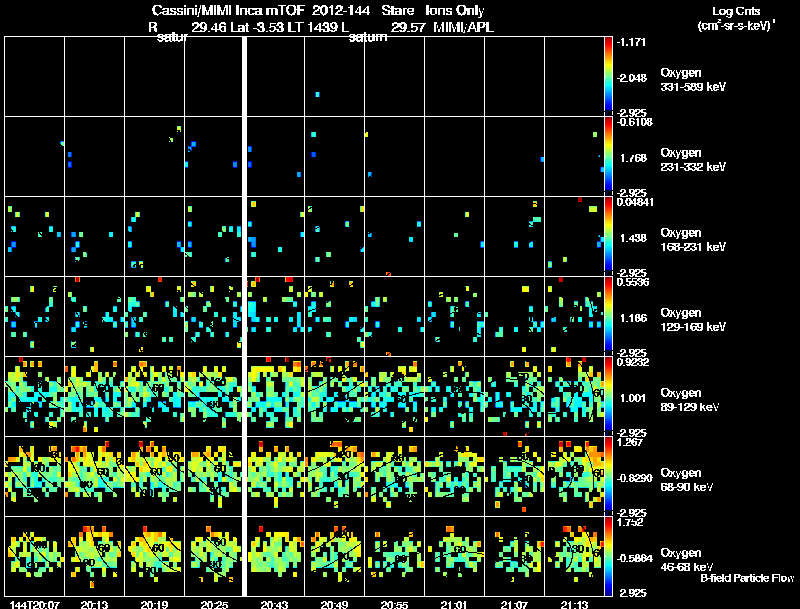Click the '1.001' color scale value
Screen dimensions: 800x609
coord(633,398)
